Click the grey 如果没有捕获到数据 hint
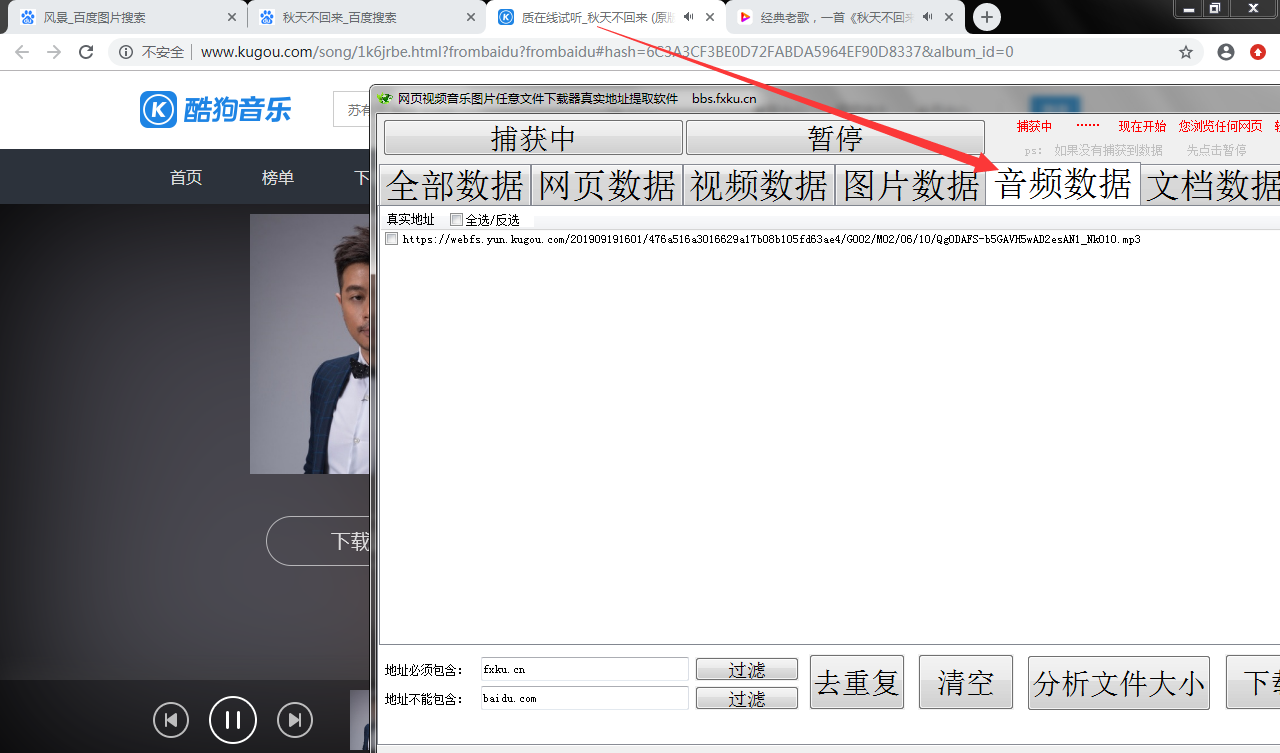1280x753 pixels. pos(1108,150)
